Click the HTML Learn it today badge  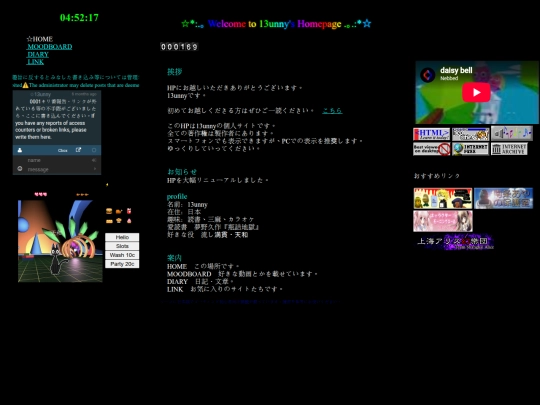click(432, 134)
